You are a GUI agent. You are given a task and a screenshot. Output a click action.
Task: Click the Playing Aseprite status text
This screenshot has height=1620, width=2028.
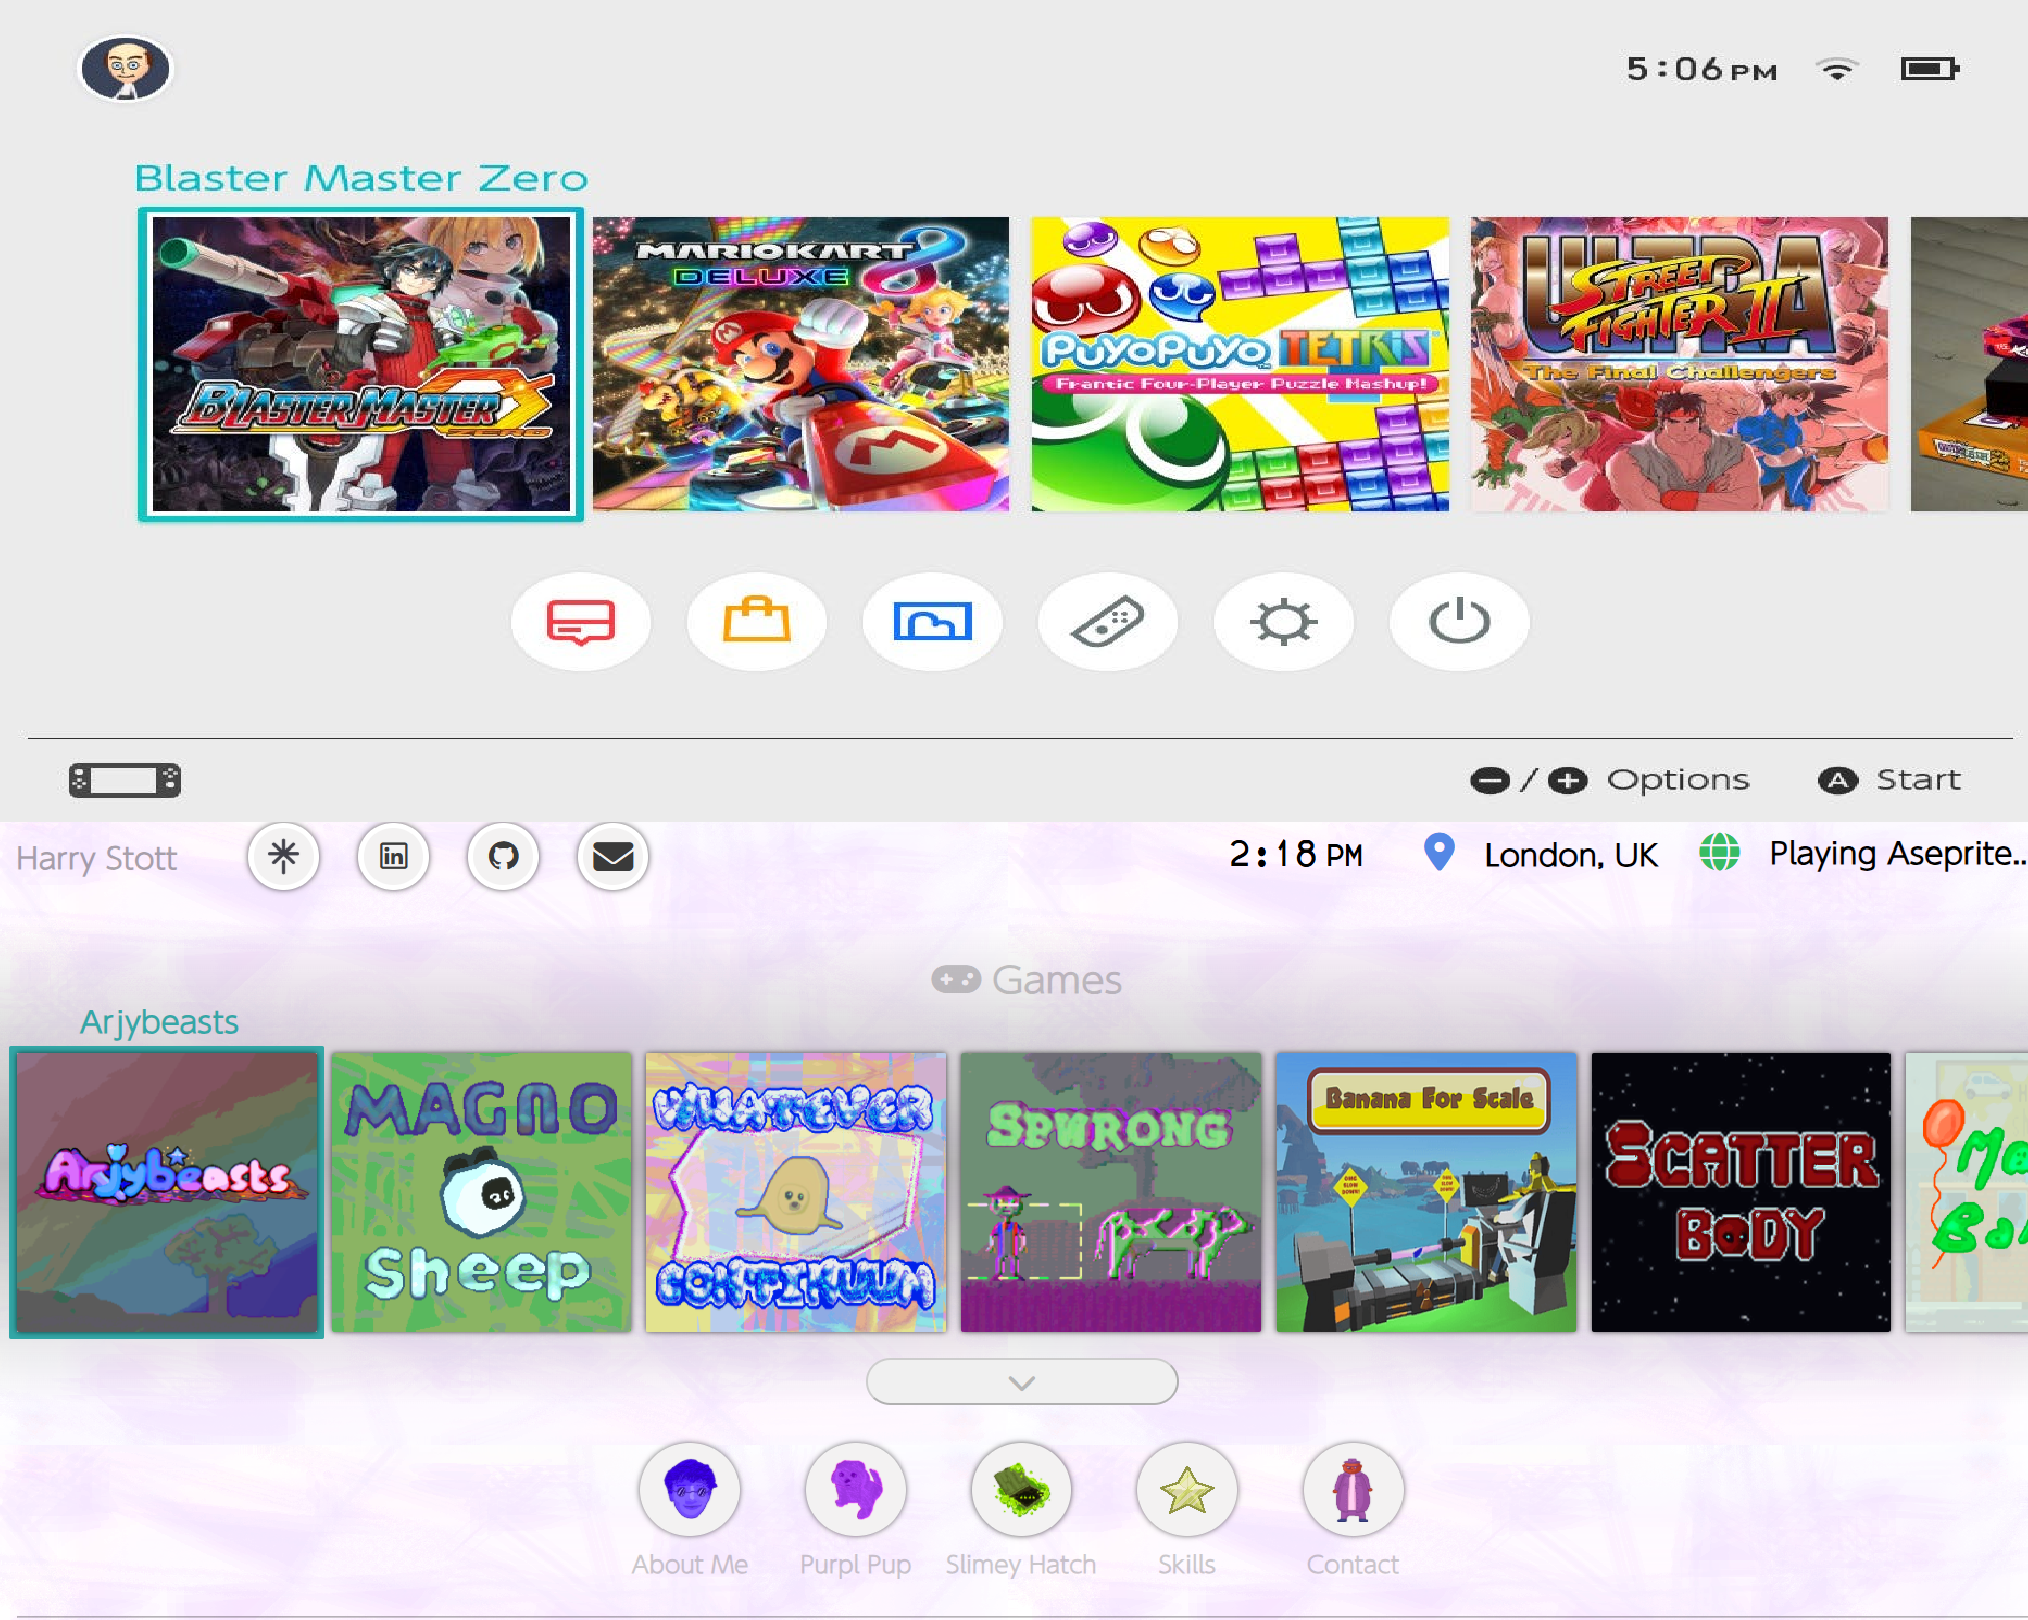point(1898,854)
